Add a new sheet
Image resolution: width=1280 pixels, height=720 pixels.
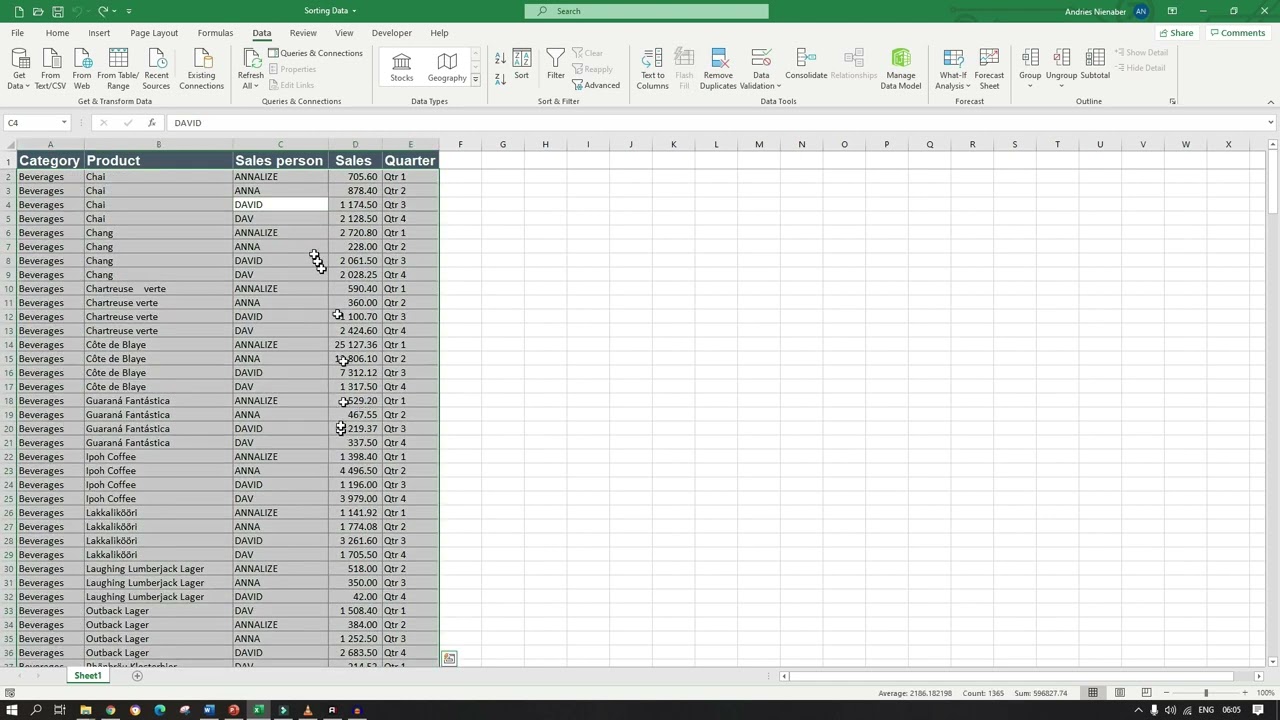[137, 676]
